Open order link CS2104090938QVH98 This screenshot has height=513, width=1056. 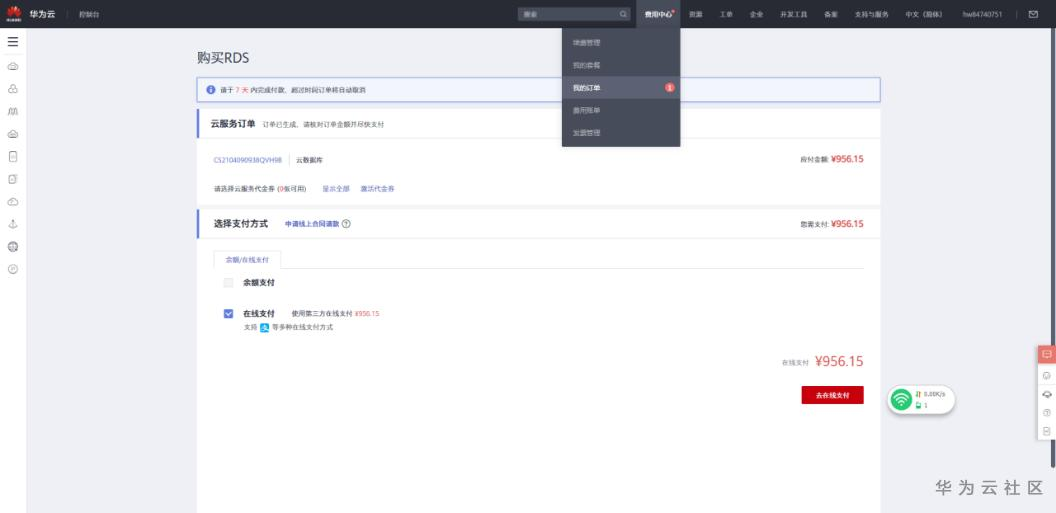(247, 160)
